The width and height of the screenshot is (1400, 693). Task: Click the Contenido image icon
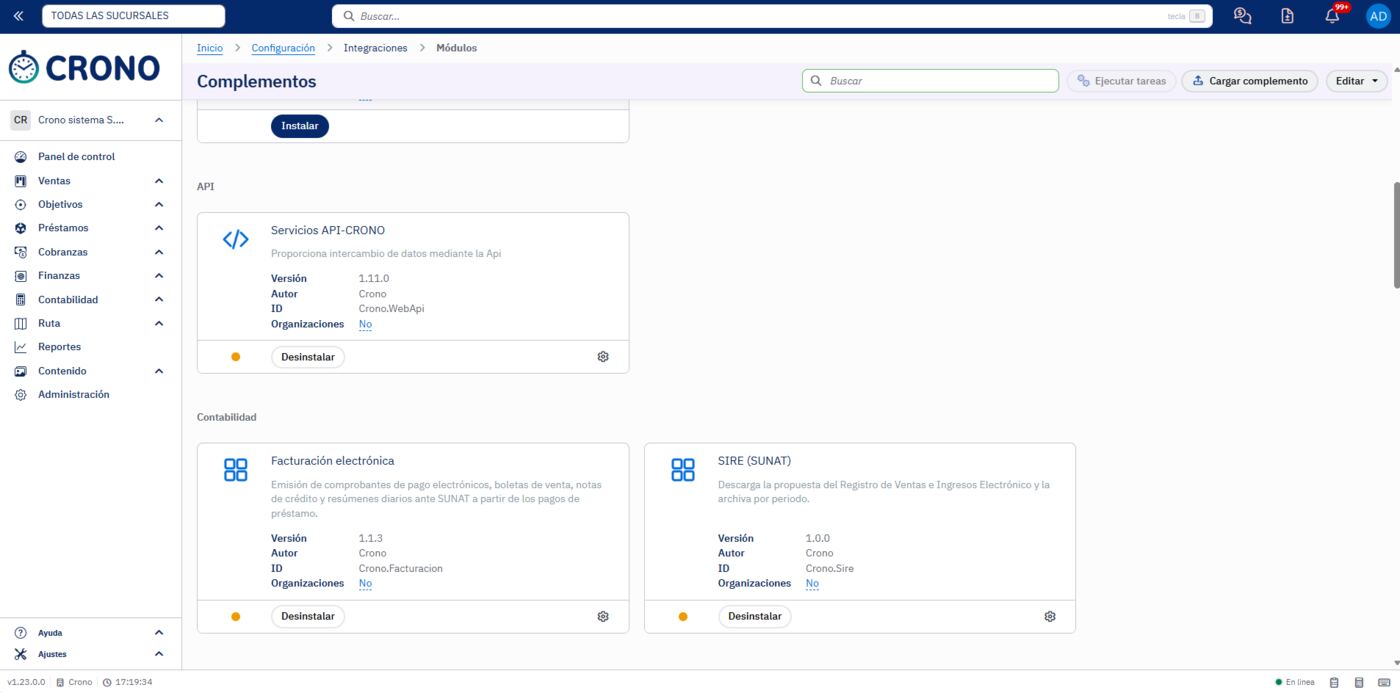(20, 371)
